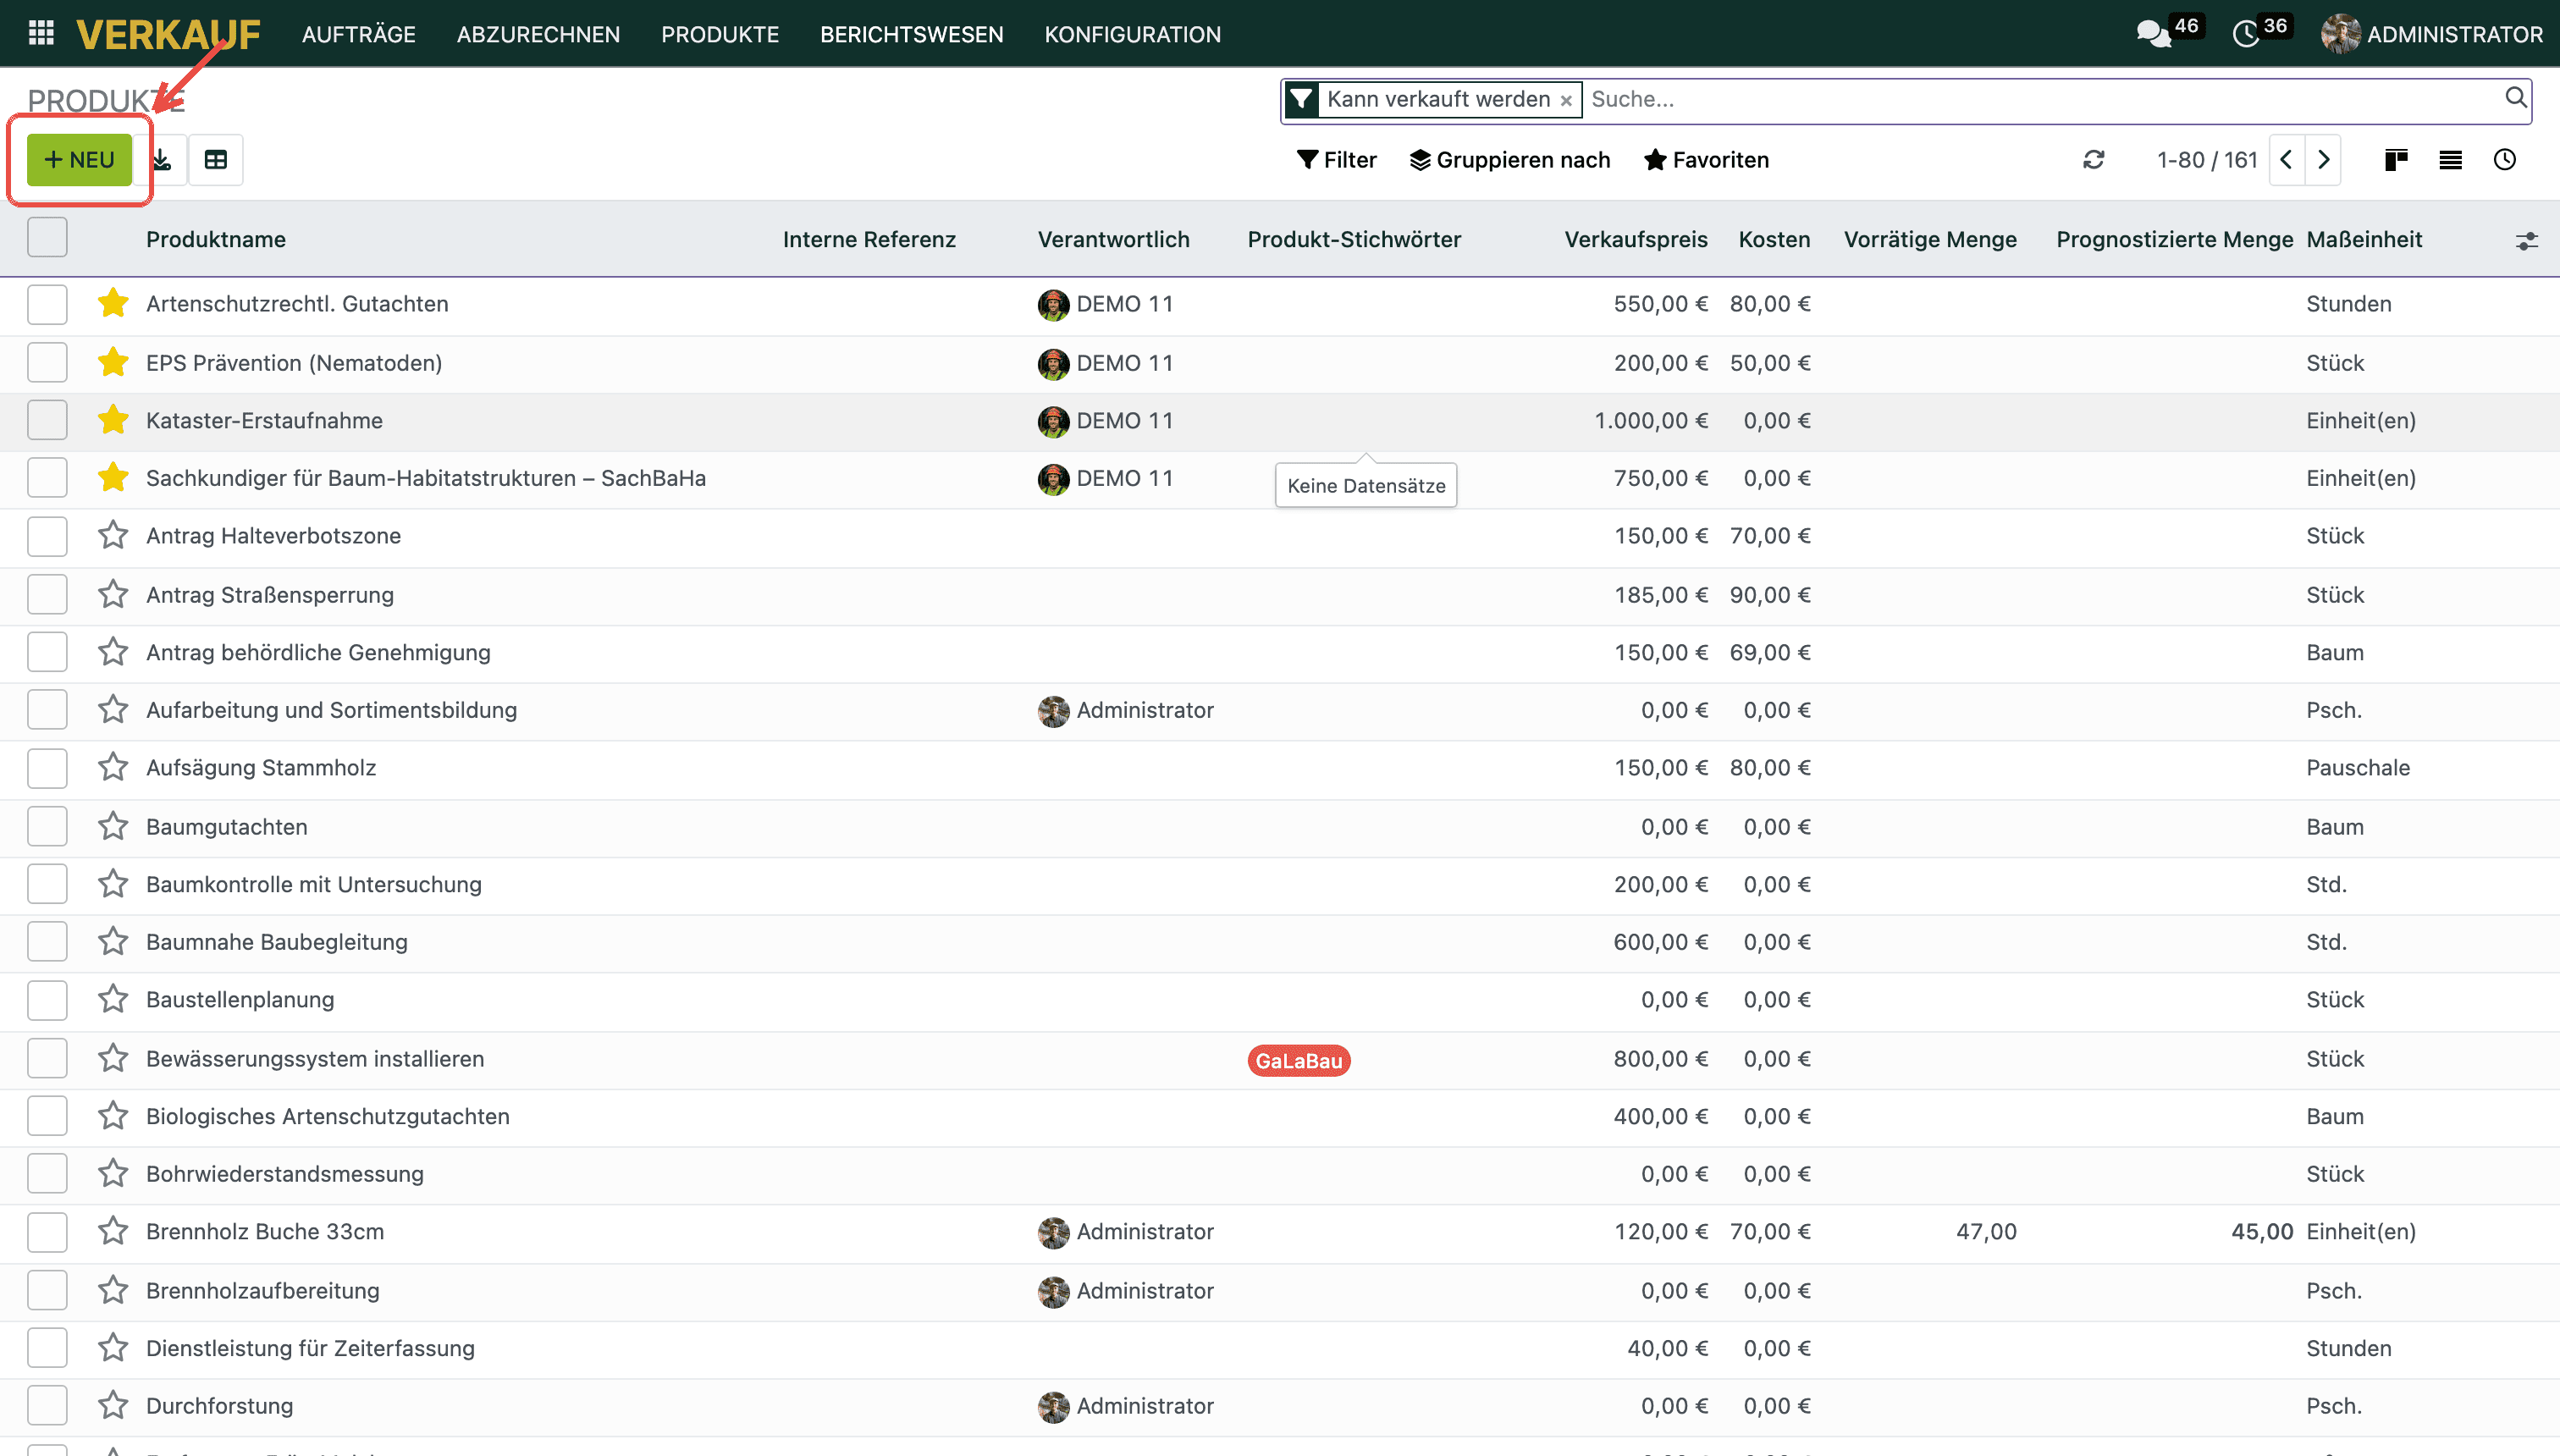Mark Antrag Halteverbotszone as favorite star
This screenshot has height=1456, width=2560.
(x=113, y=535)
